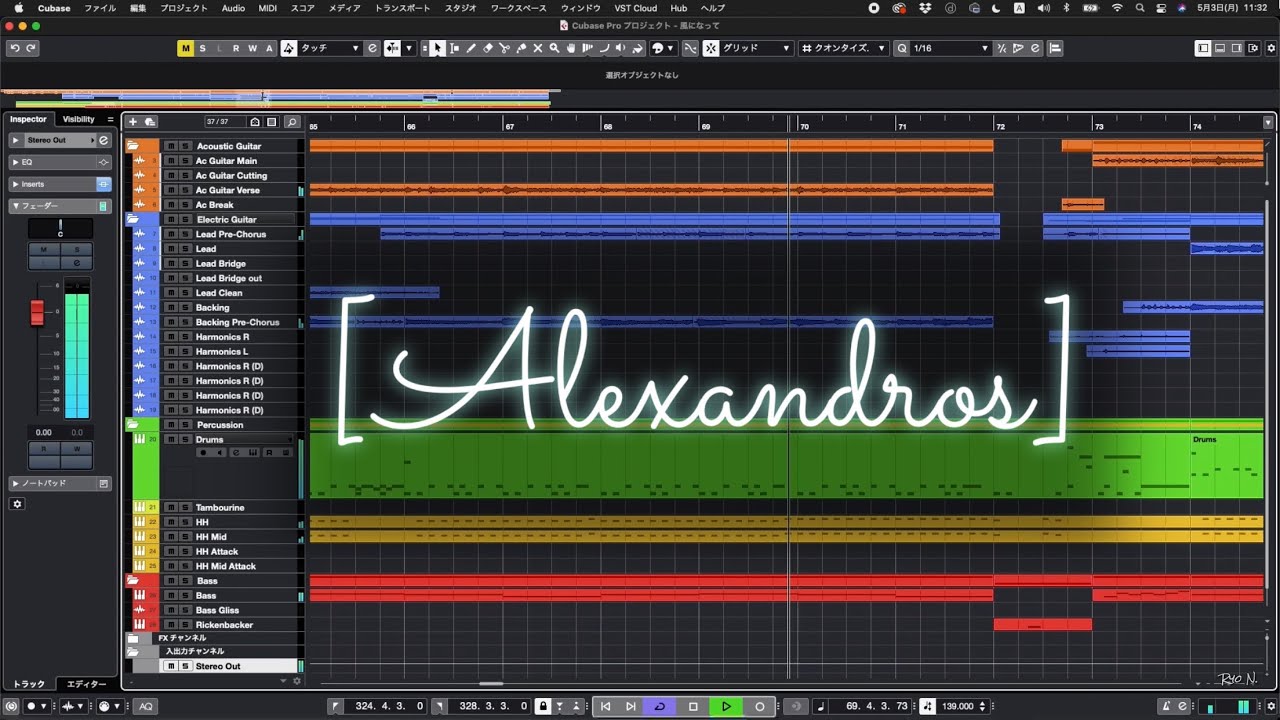
Task: Click bar 72 on the ruler
Action: point(1000,127)
